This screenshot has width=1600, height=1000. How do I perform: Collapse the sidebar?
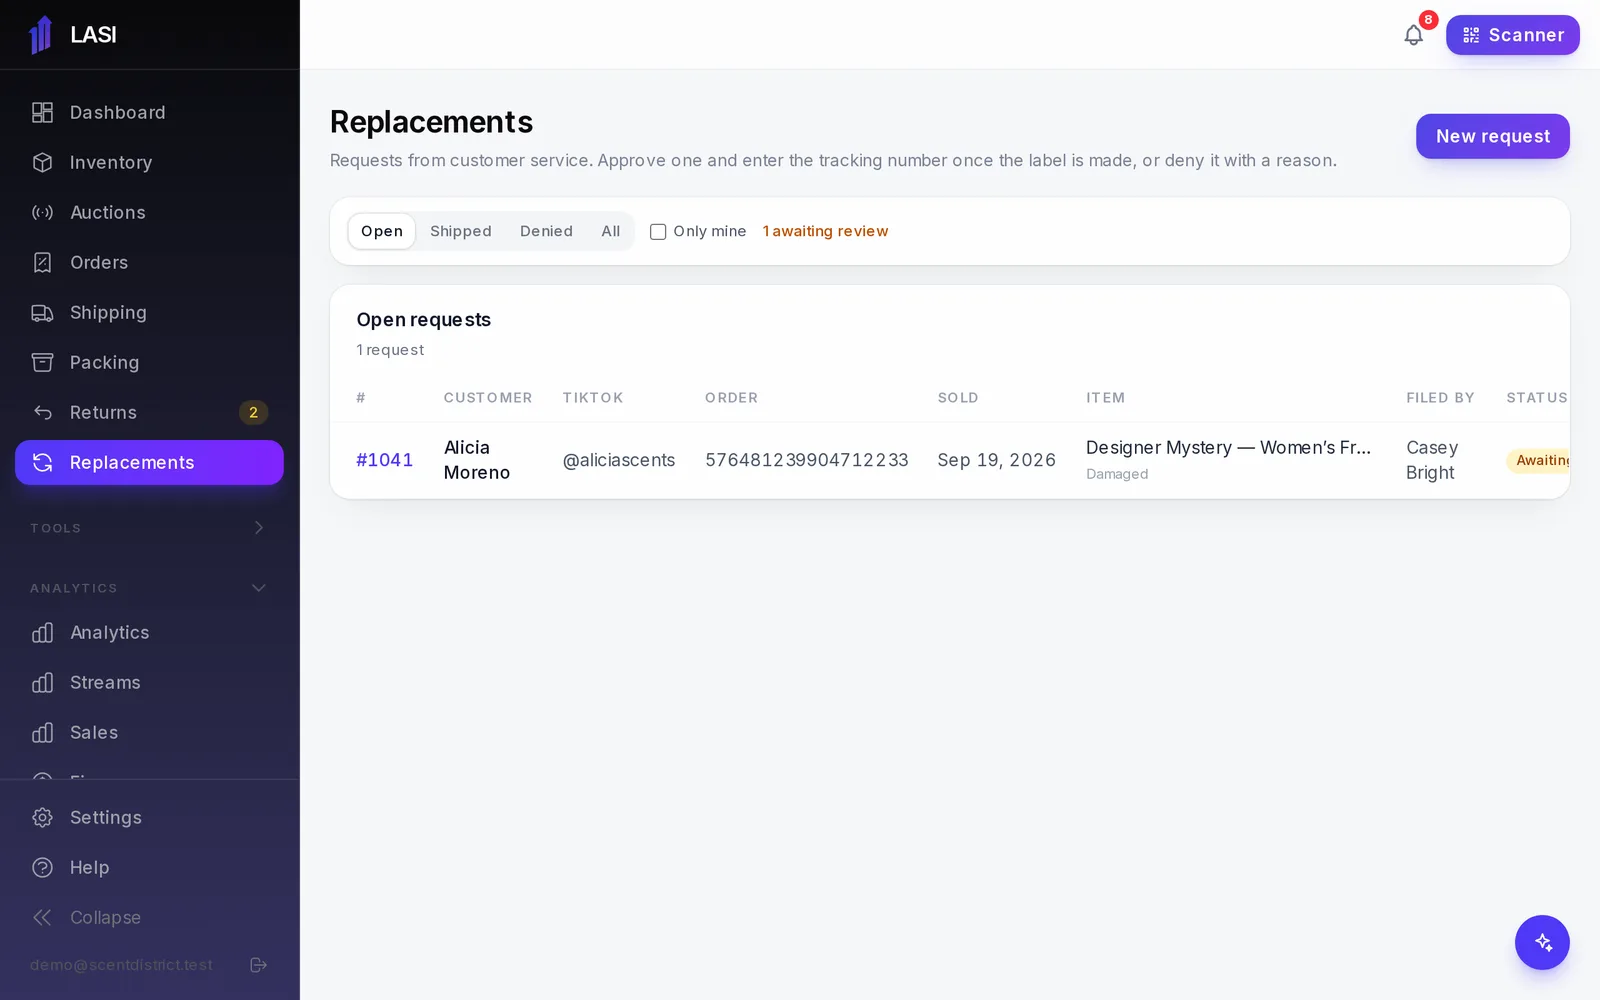(x=150, y=918)
